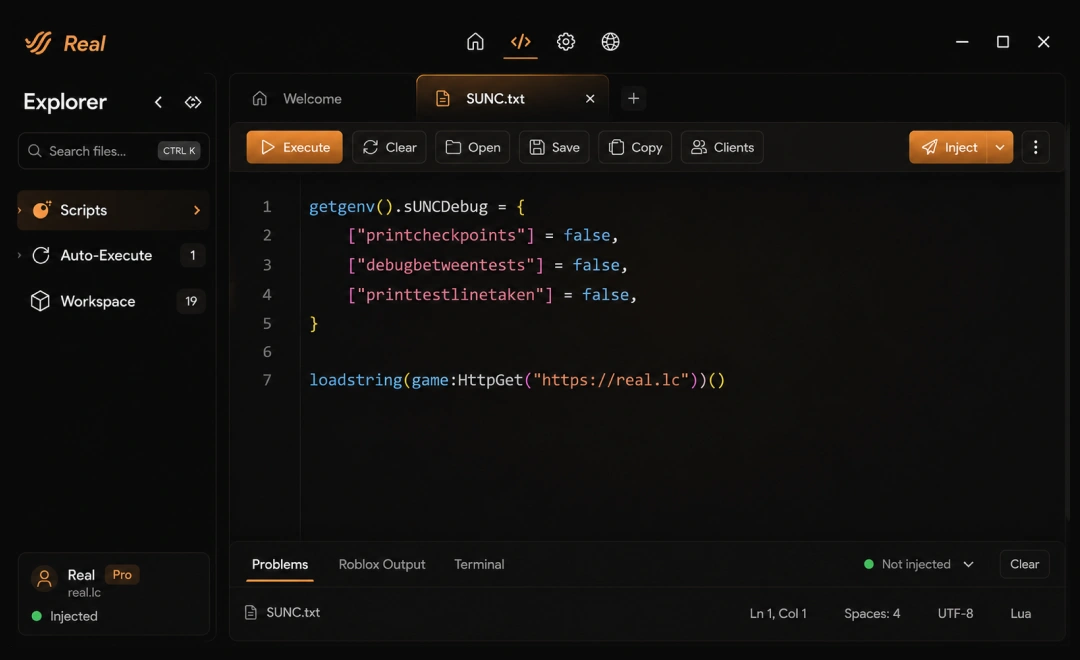The image size is (1080, 660).
Task: Clear the editor using toolbar Clear
Action: pos(389,147)
